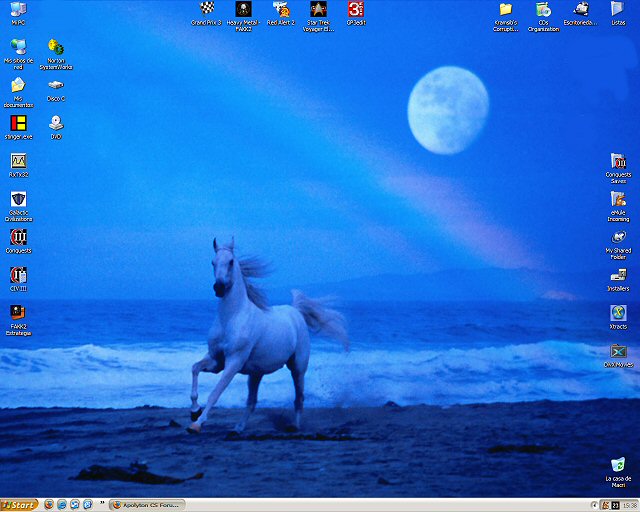Click the Heavy Metal FAKK2 shortcut

coord(243,9)
